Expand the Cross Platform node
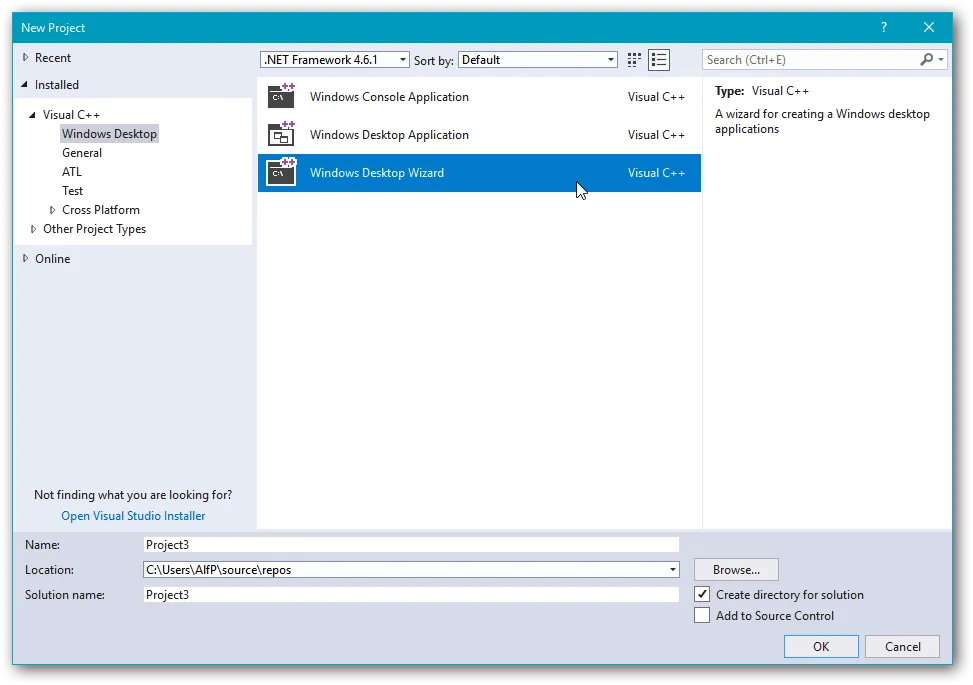This screenshot has height=685, width=973. click(x=53, y=210)
